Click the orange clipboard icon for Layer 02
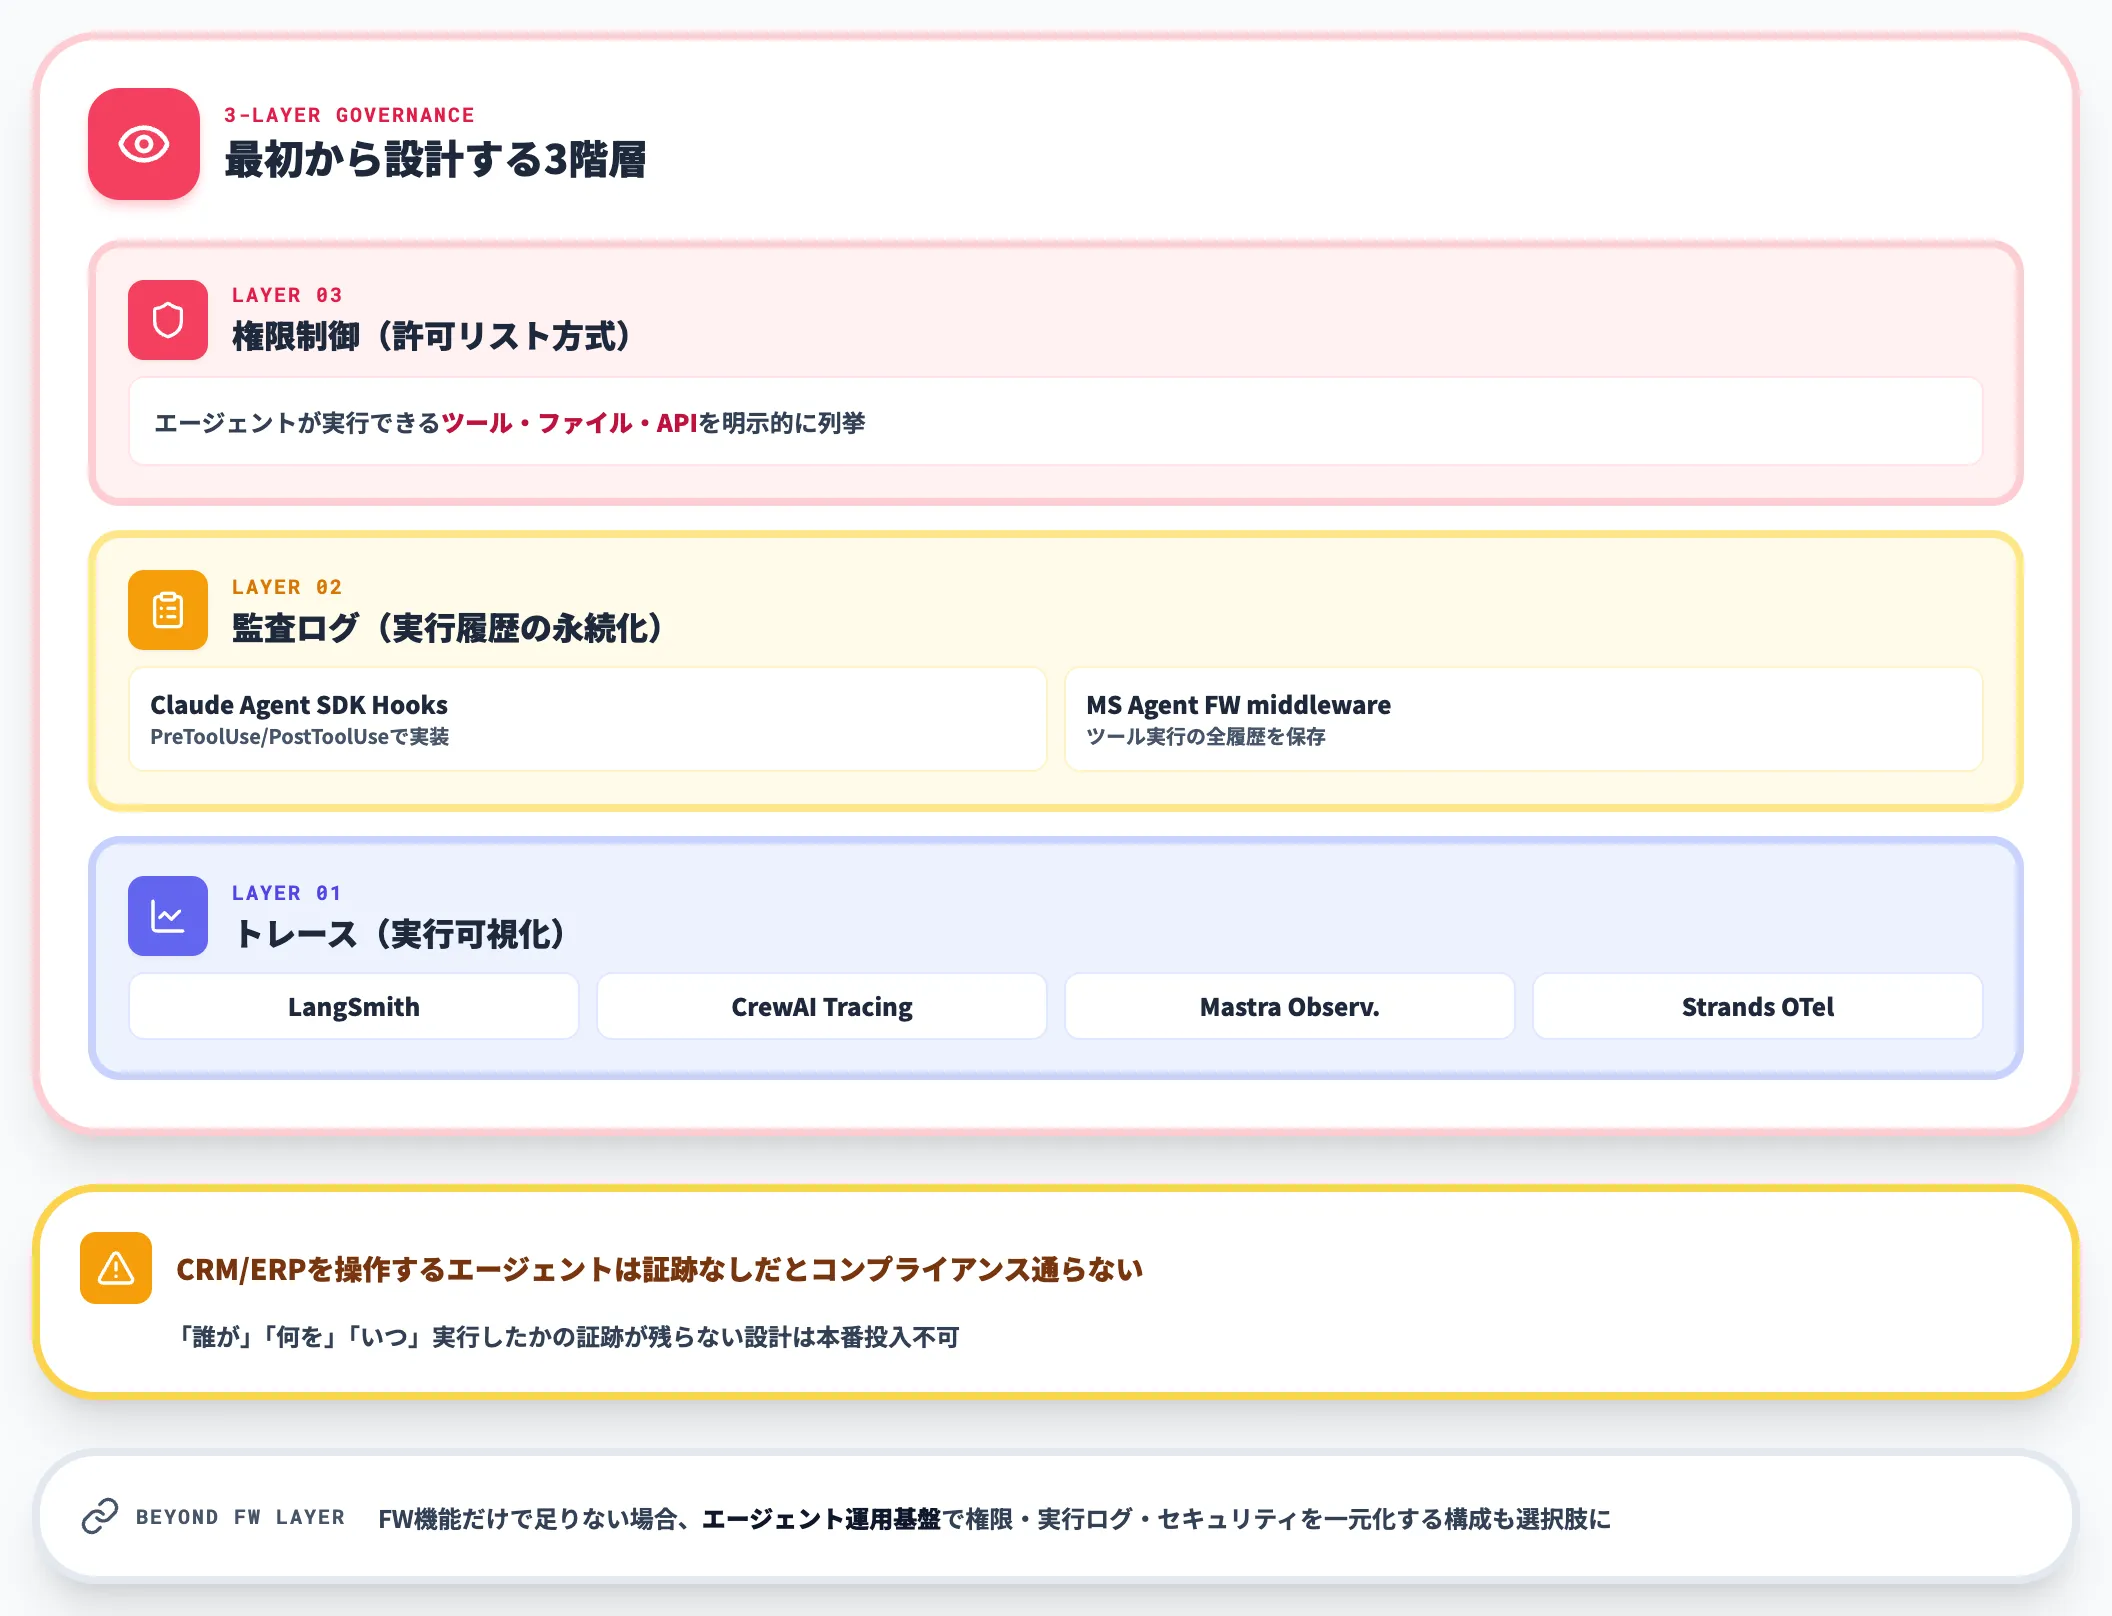 click(x=168, y=610)
